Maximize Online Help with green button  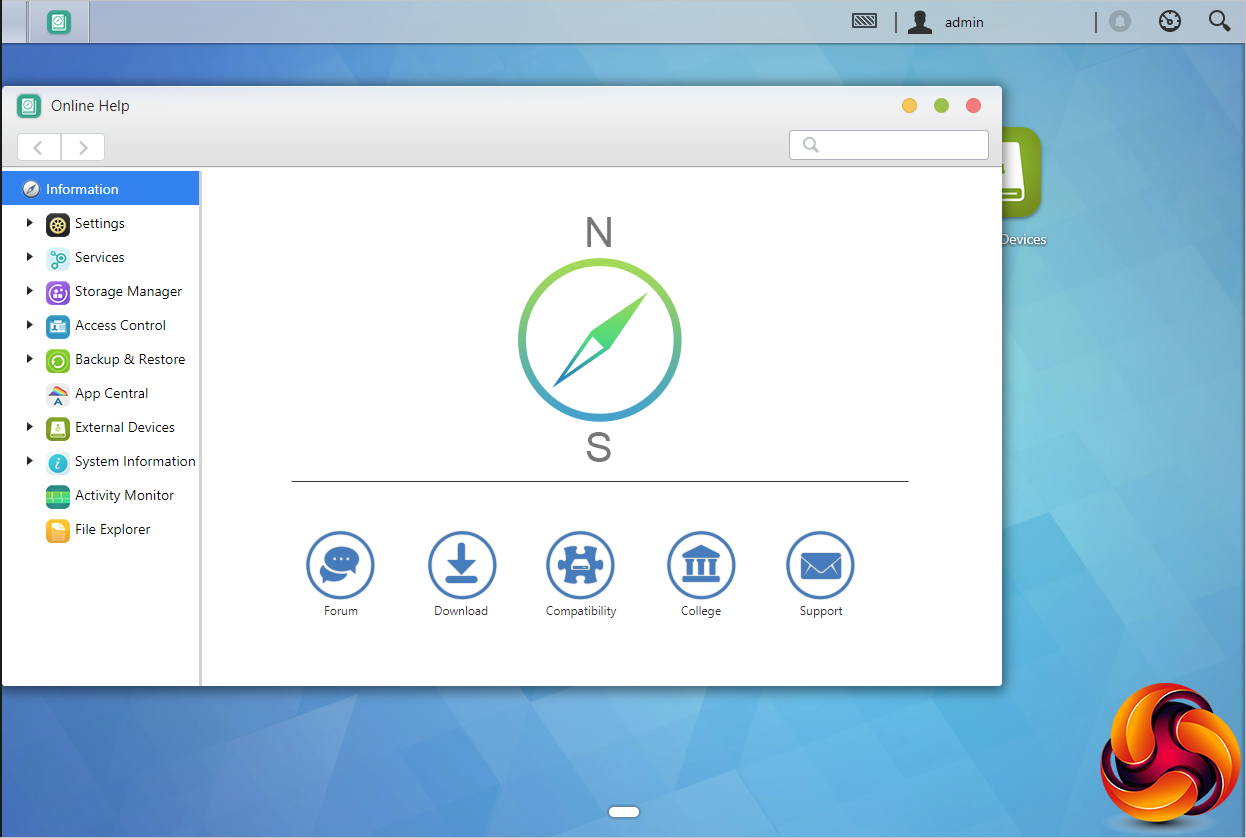pos(941,106)
